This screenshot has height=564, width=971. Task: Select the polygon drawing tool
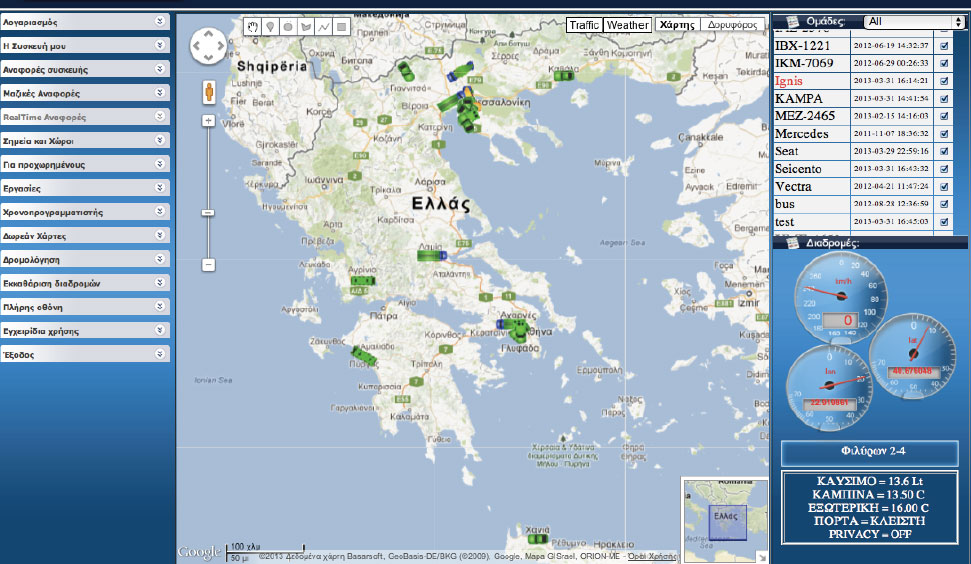pos(306,27)
